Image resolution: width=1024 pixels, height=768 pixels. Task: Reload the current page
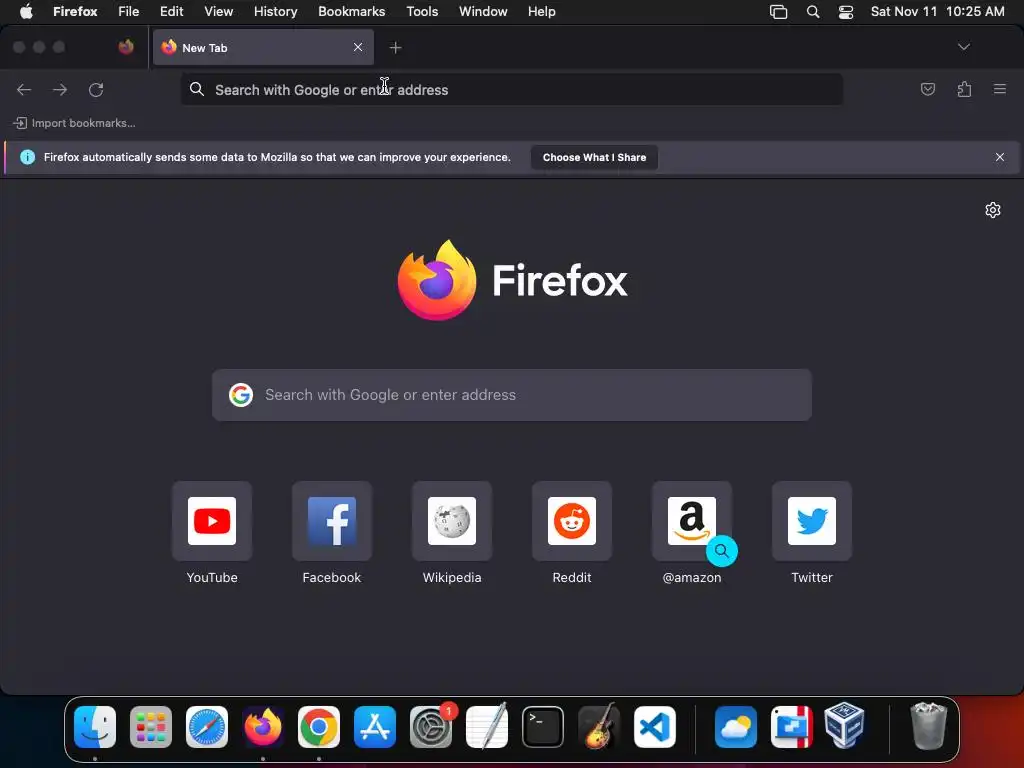coord(96,89)
